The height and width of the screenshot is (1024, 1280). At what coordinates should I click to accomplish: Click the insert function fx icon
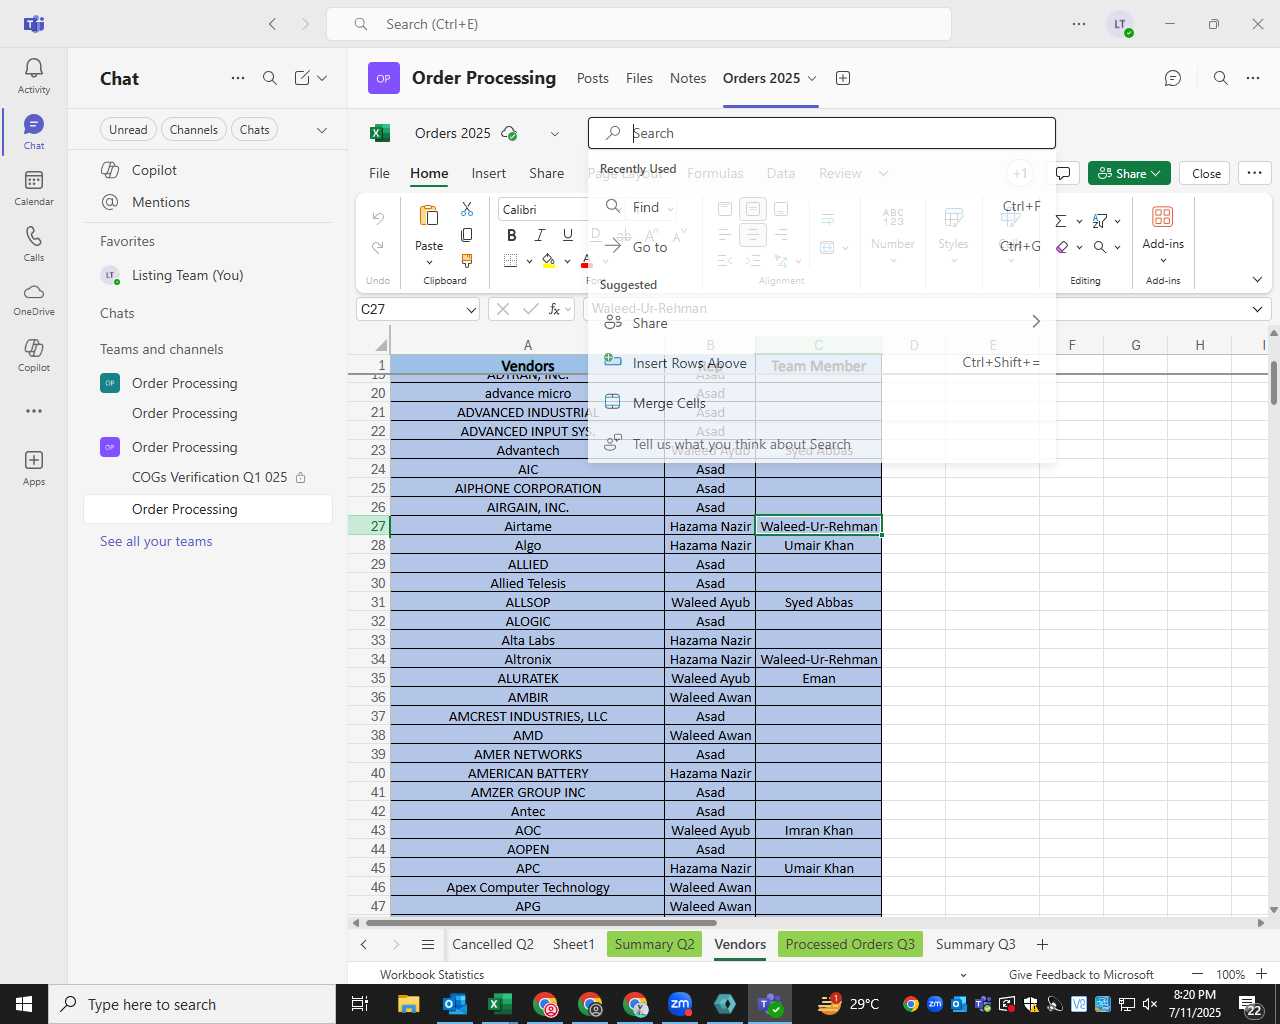click(x=555, y=309)
